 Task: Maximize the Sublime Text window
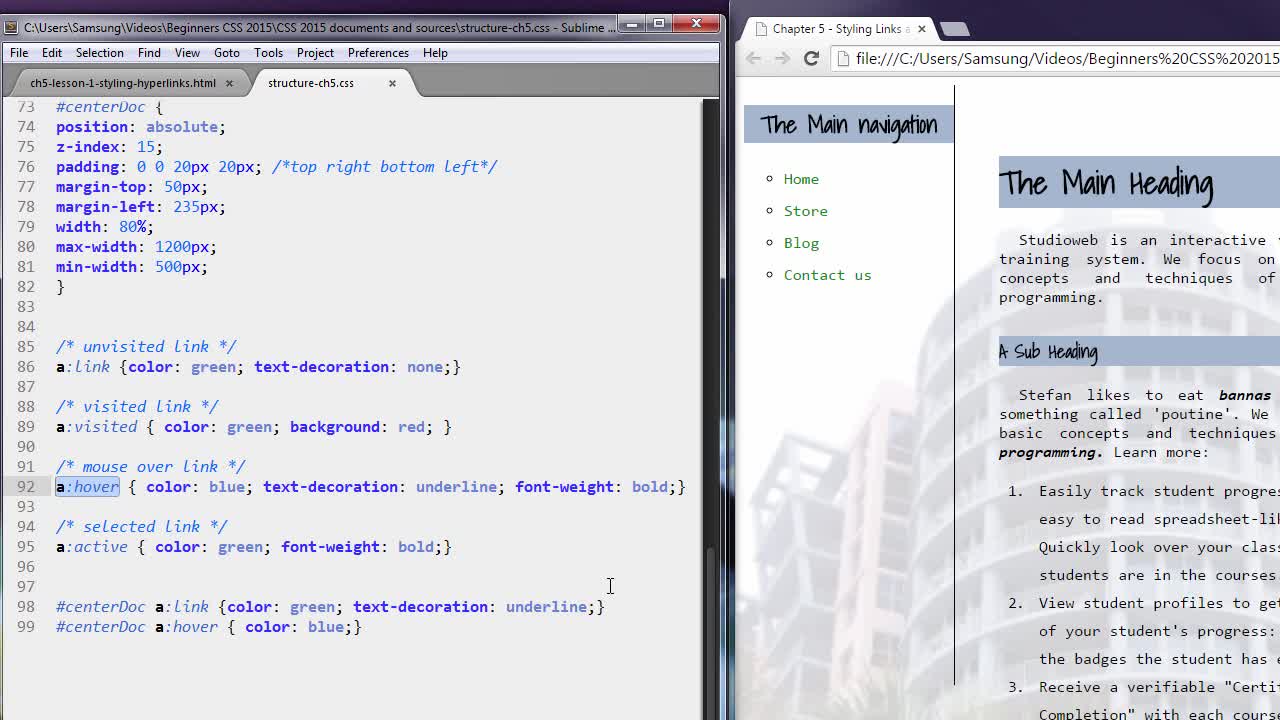click(659, 24)
